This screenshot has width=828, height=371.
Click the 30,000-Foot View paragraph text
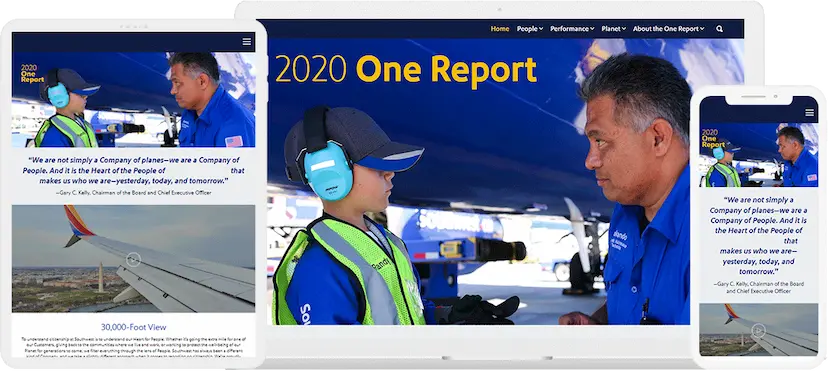[x=134, y=347]
